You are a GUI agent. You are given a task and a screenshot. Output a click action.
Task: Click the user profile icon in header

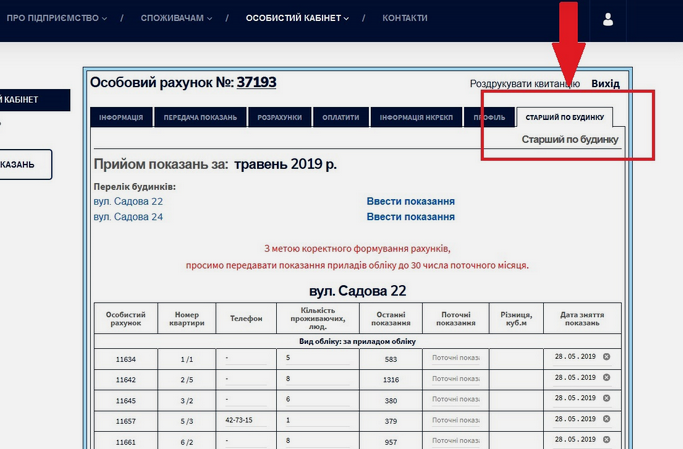click(x=608, y=19)
